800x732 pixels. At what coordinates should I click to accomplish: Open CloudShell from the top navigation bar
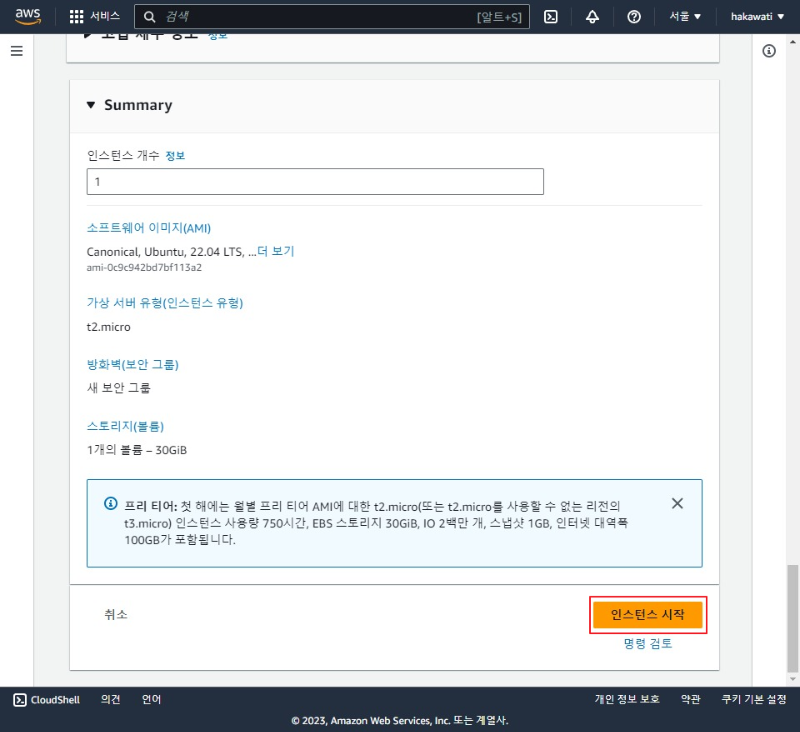pos(552,16)
